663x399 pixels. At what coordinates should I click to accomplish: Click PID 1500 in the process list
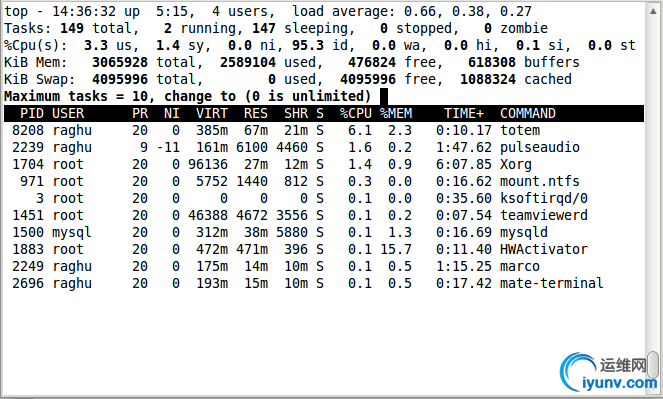(x=28, y=232)
